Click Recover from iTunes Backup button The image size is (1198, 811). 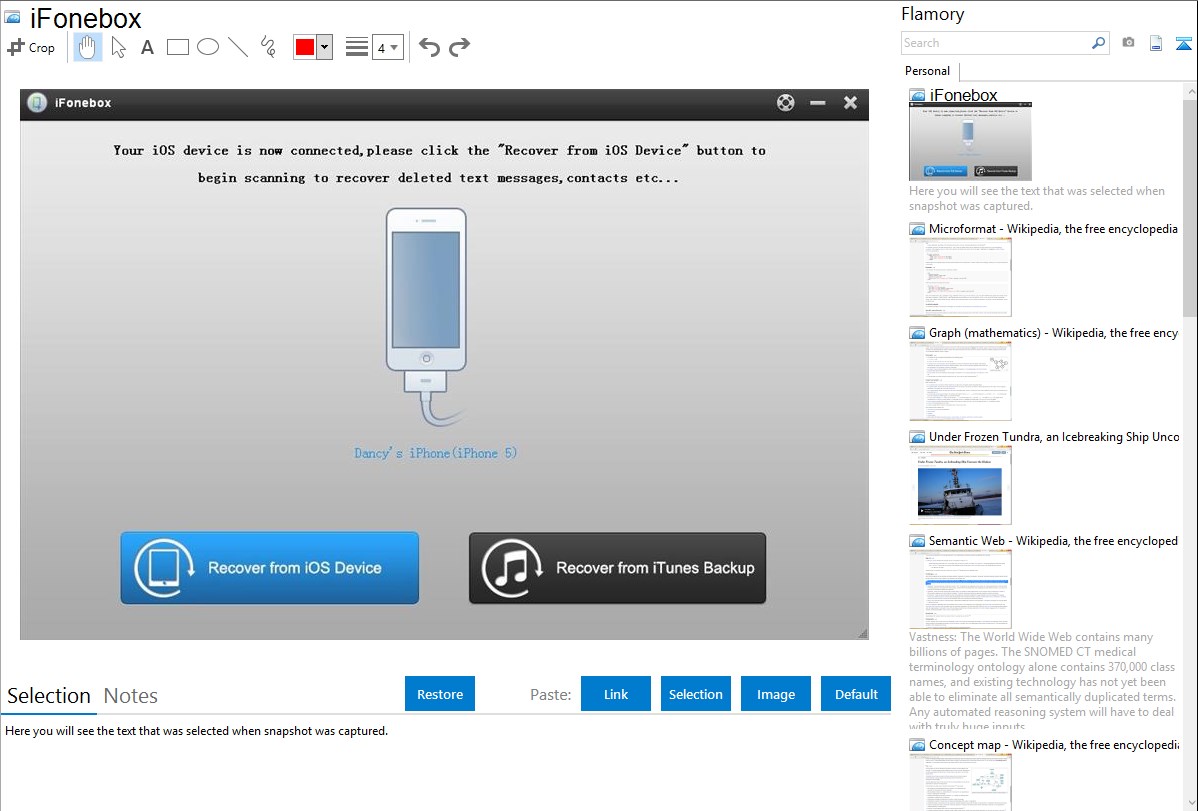coord(617,568)
